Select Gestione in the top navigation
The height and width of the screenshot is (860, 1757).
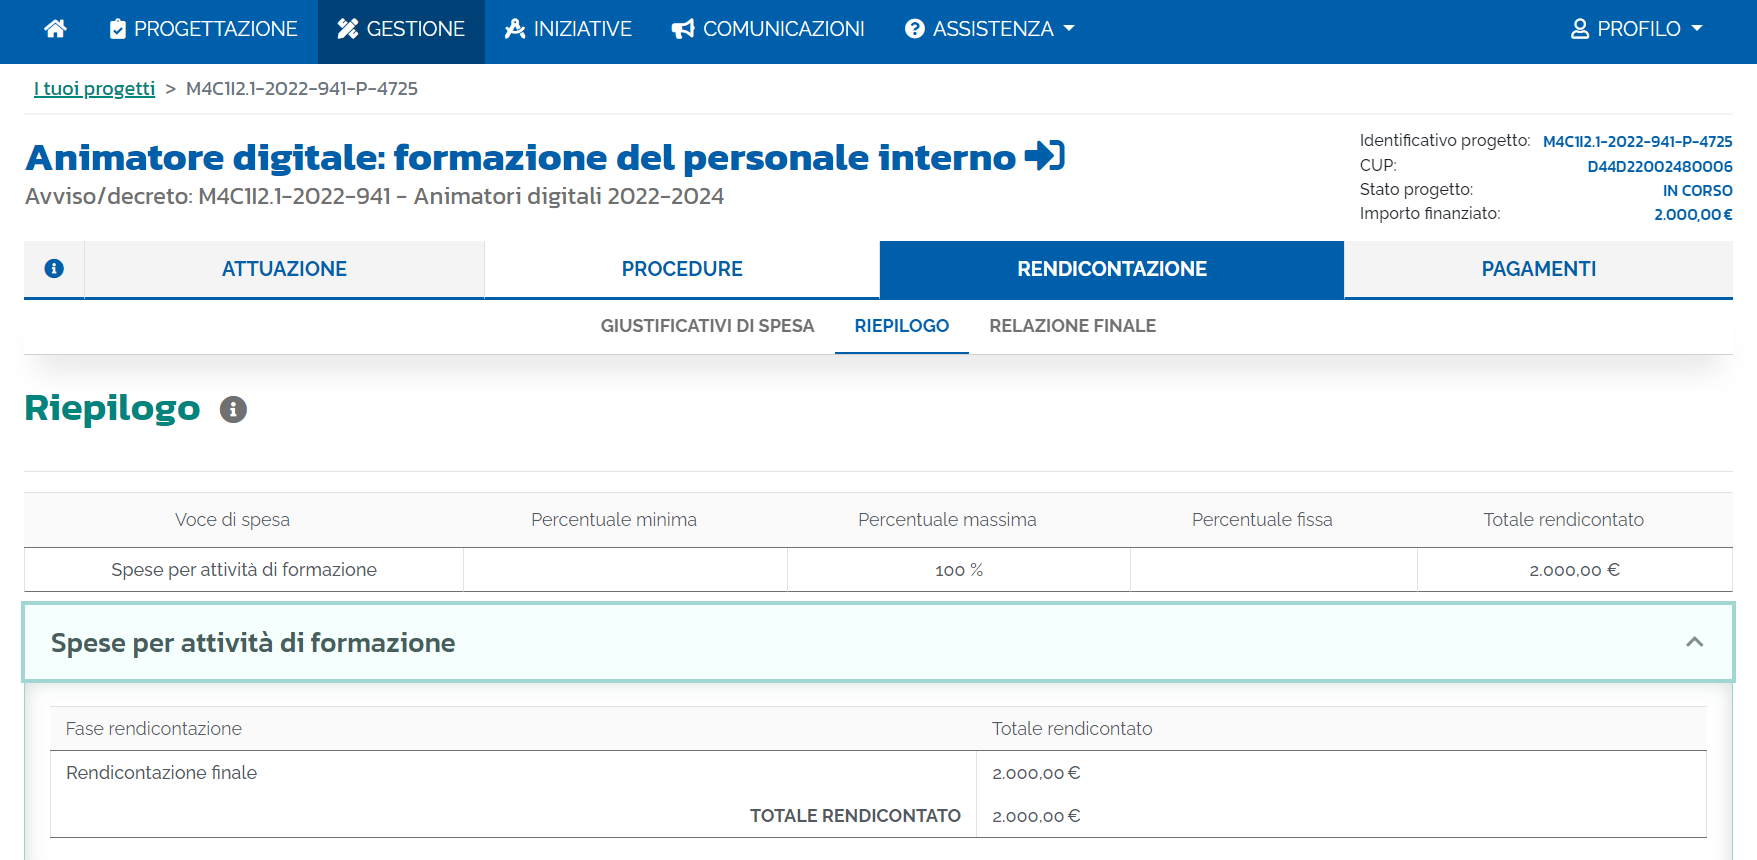pyautogui.click(x=401, y=29)
